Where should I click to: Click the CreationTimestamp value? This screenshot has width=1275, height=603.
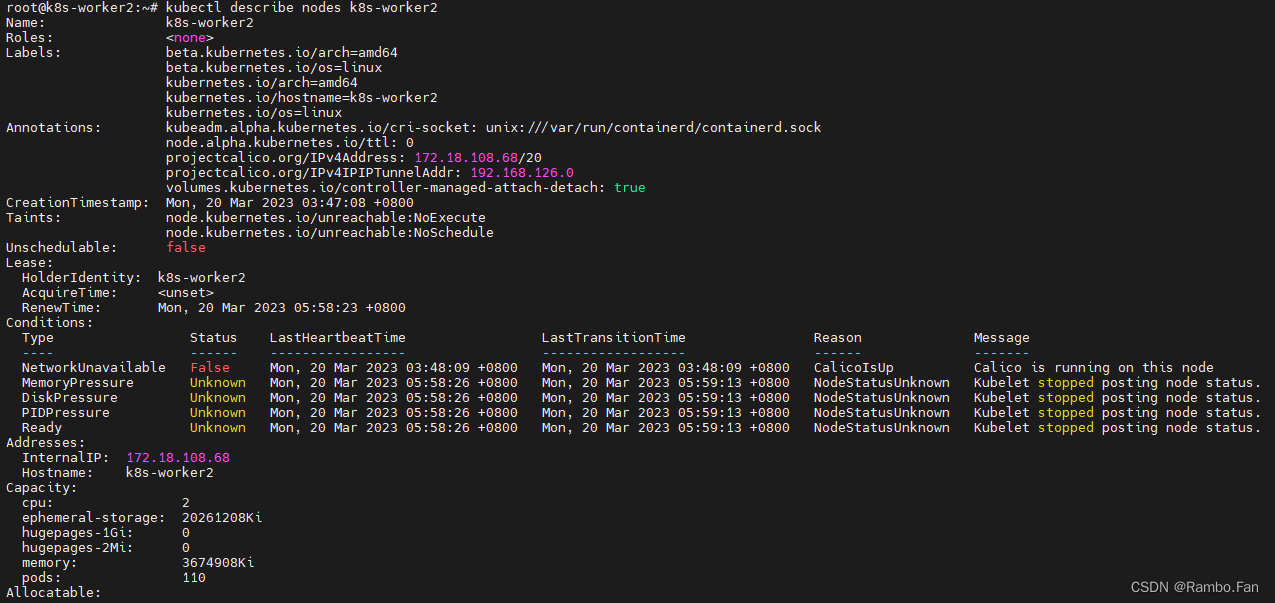[290, 202]
